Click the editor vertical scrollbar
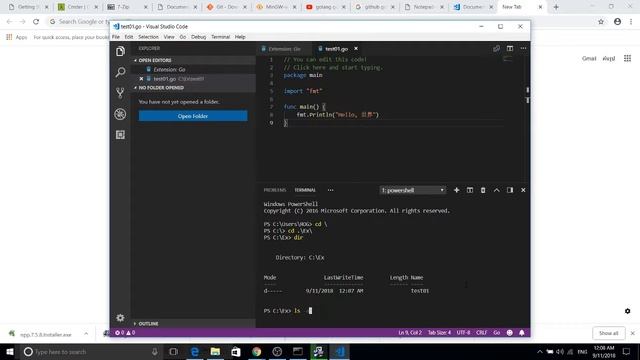Viewport: 640px width, 360px height. pyautogui.click(x=527, y=118)
